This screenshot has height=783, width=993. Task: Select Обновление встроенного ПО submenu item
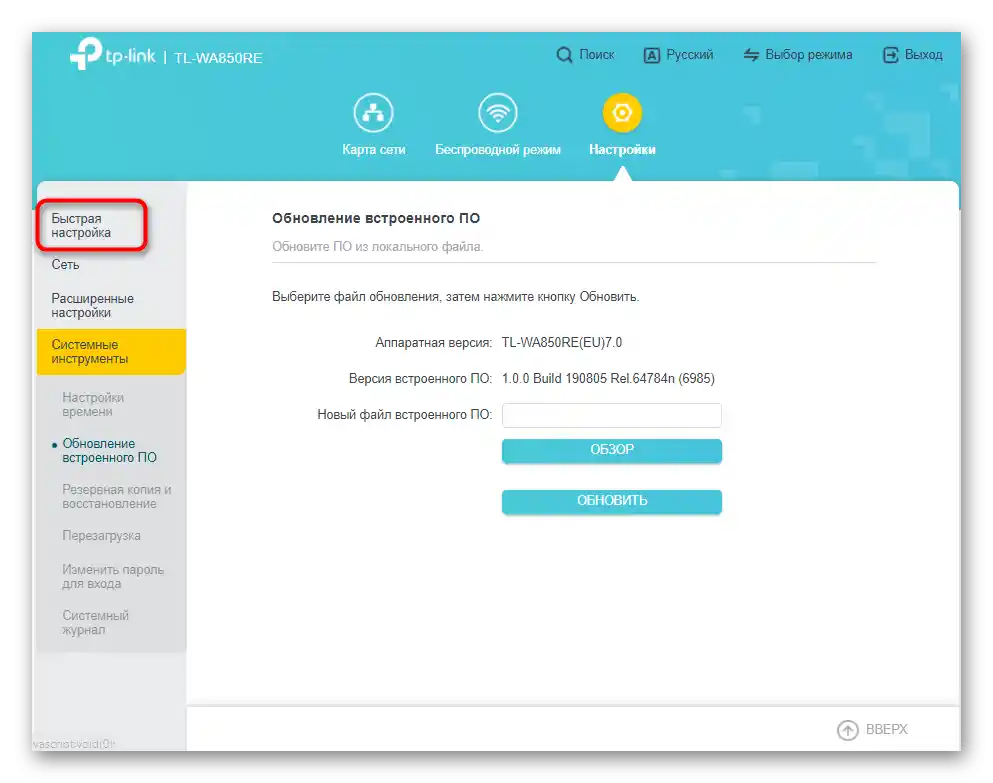[109, 450]
